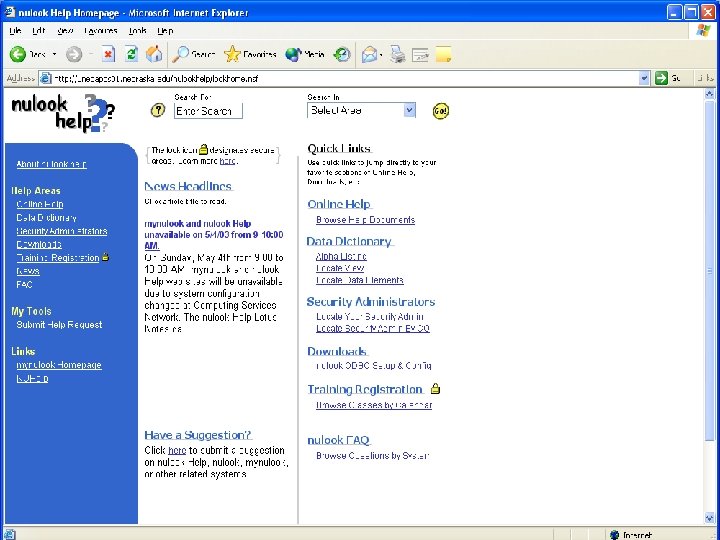Open Online Help in sidebar Help Areas
The height and width of the screenshot is (540, 720).
40,204
